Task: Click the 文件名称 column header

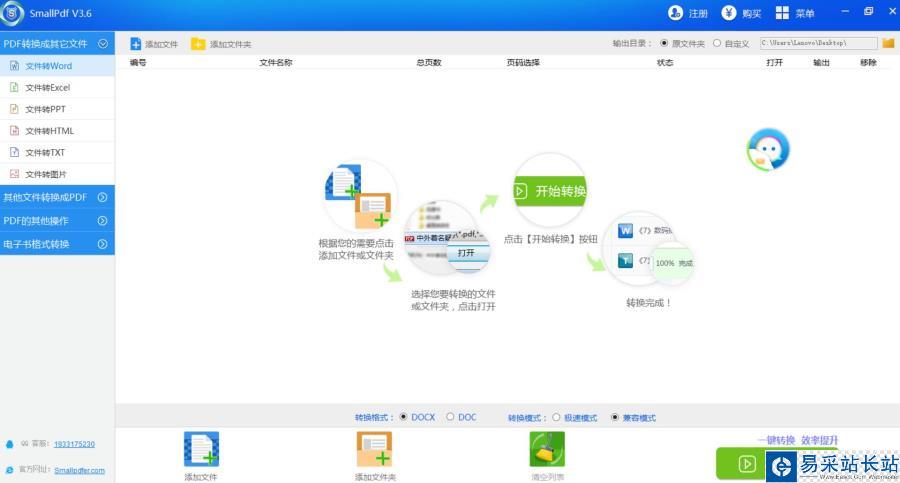Action: pos(276,62)
